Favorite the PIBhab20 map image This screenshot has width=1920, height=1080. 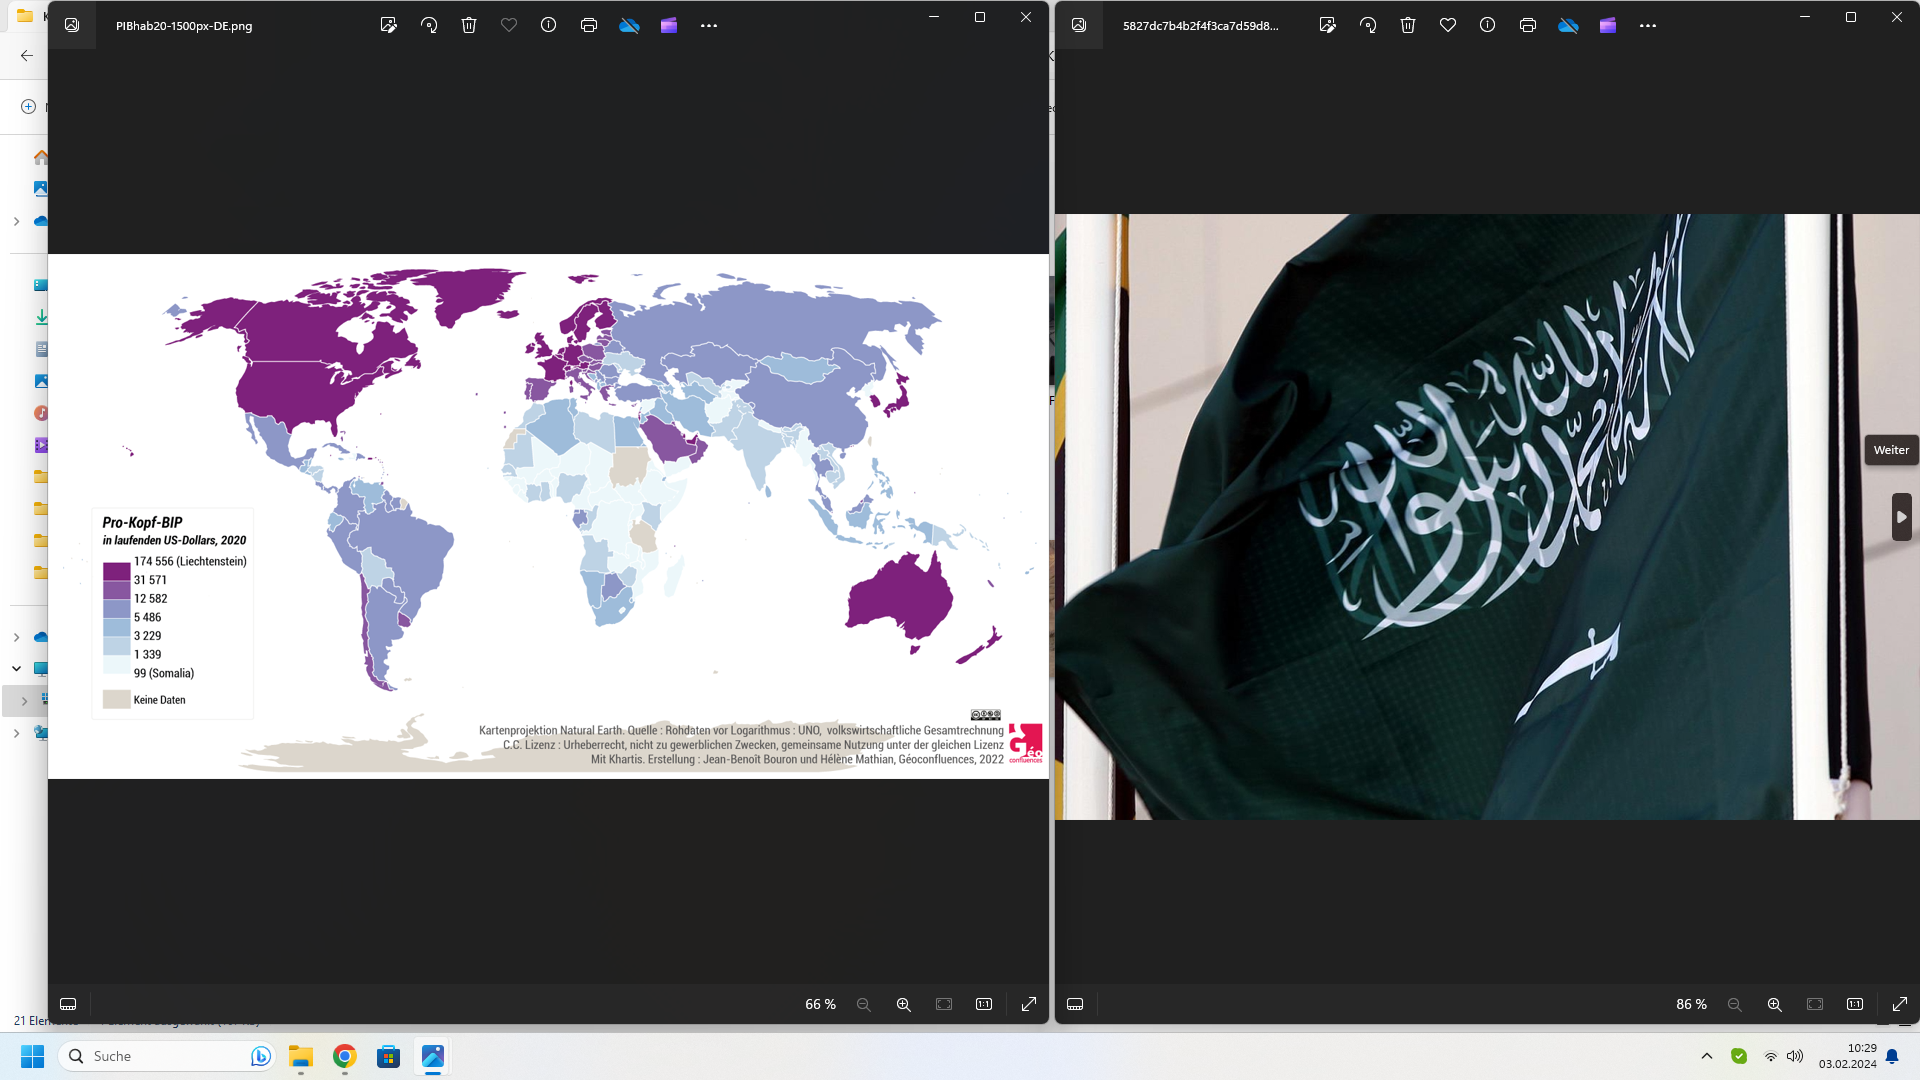pos(509,25)
